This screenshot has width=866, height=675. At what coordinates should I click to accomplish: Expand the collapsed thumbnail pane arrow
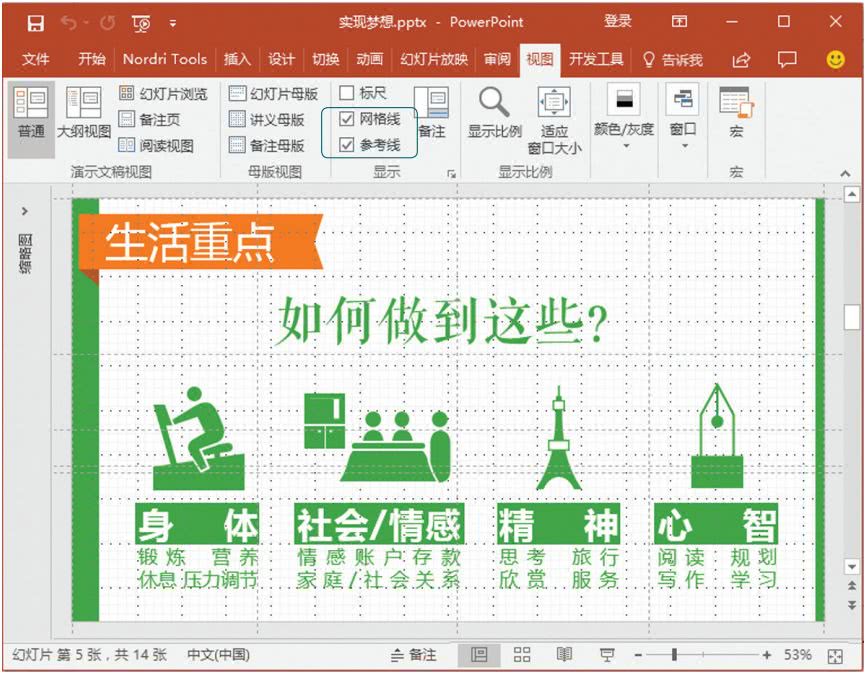coord(25,211)
